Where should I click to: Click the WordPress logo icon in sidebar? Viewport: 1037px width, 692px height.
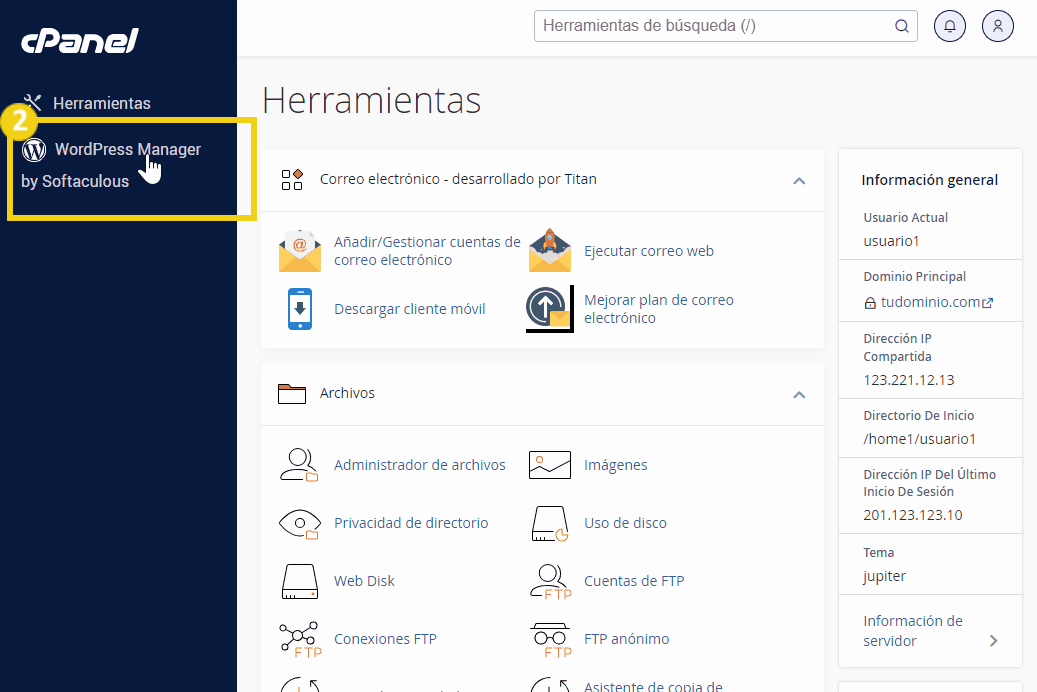pos(34,150)
